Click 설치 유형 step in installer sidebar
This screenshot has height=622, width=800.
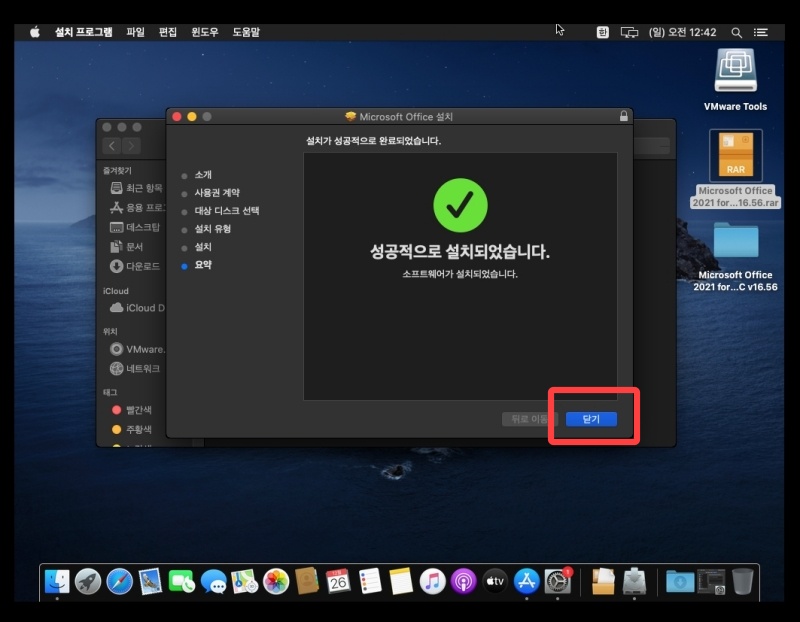[x=212, y=229]
